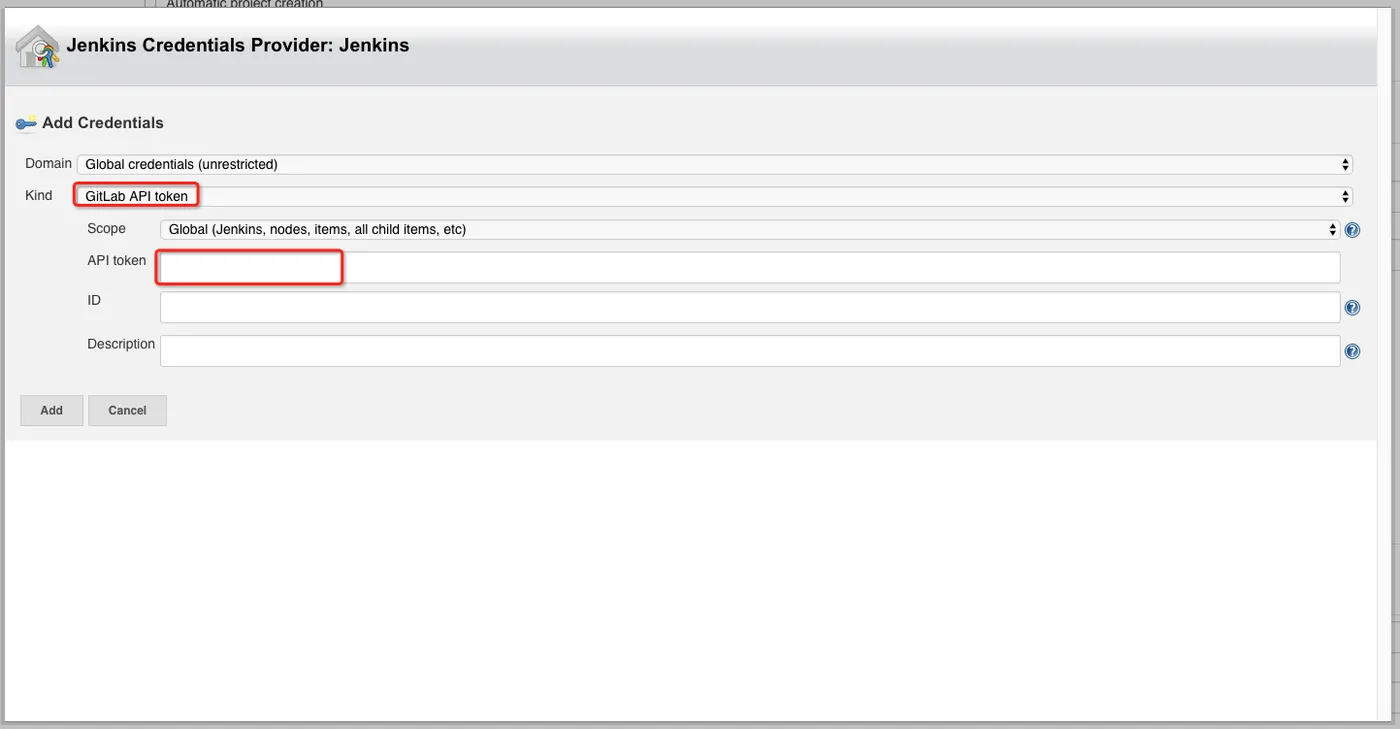The width and height of the screenshot is (1400, 729).
Task: Click the Domain label
Action: coord(49,163)
